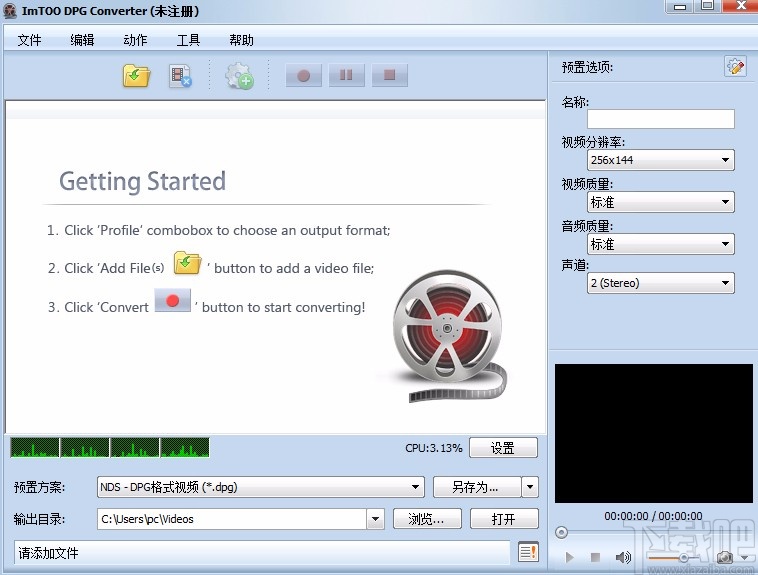The width and height of the screenshot is (758, 575).
Task: Take a snapshot with the camera icon
Action: pos(725,557)
